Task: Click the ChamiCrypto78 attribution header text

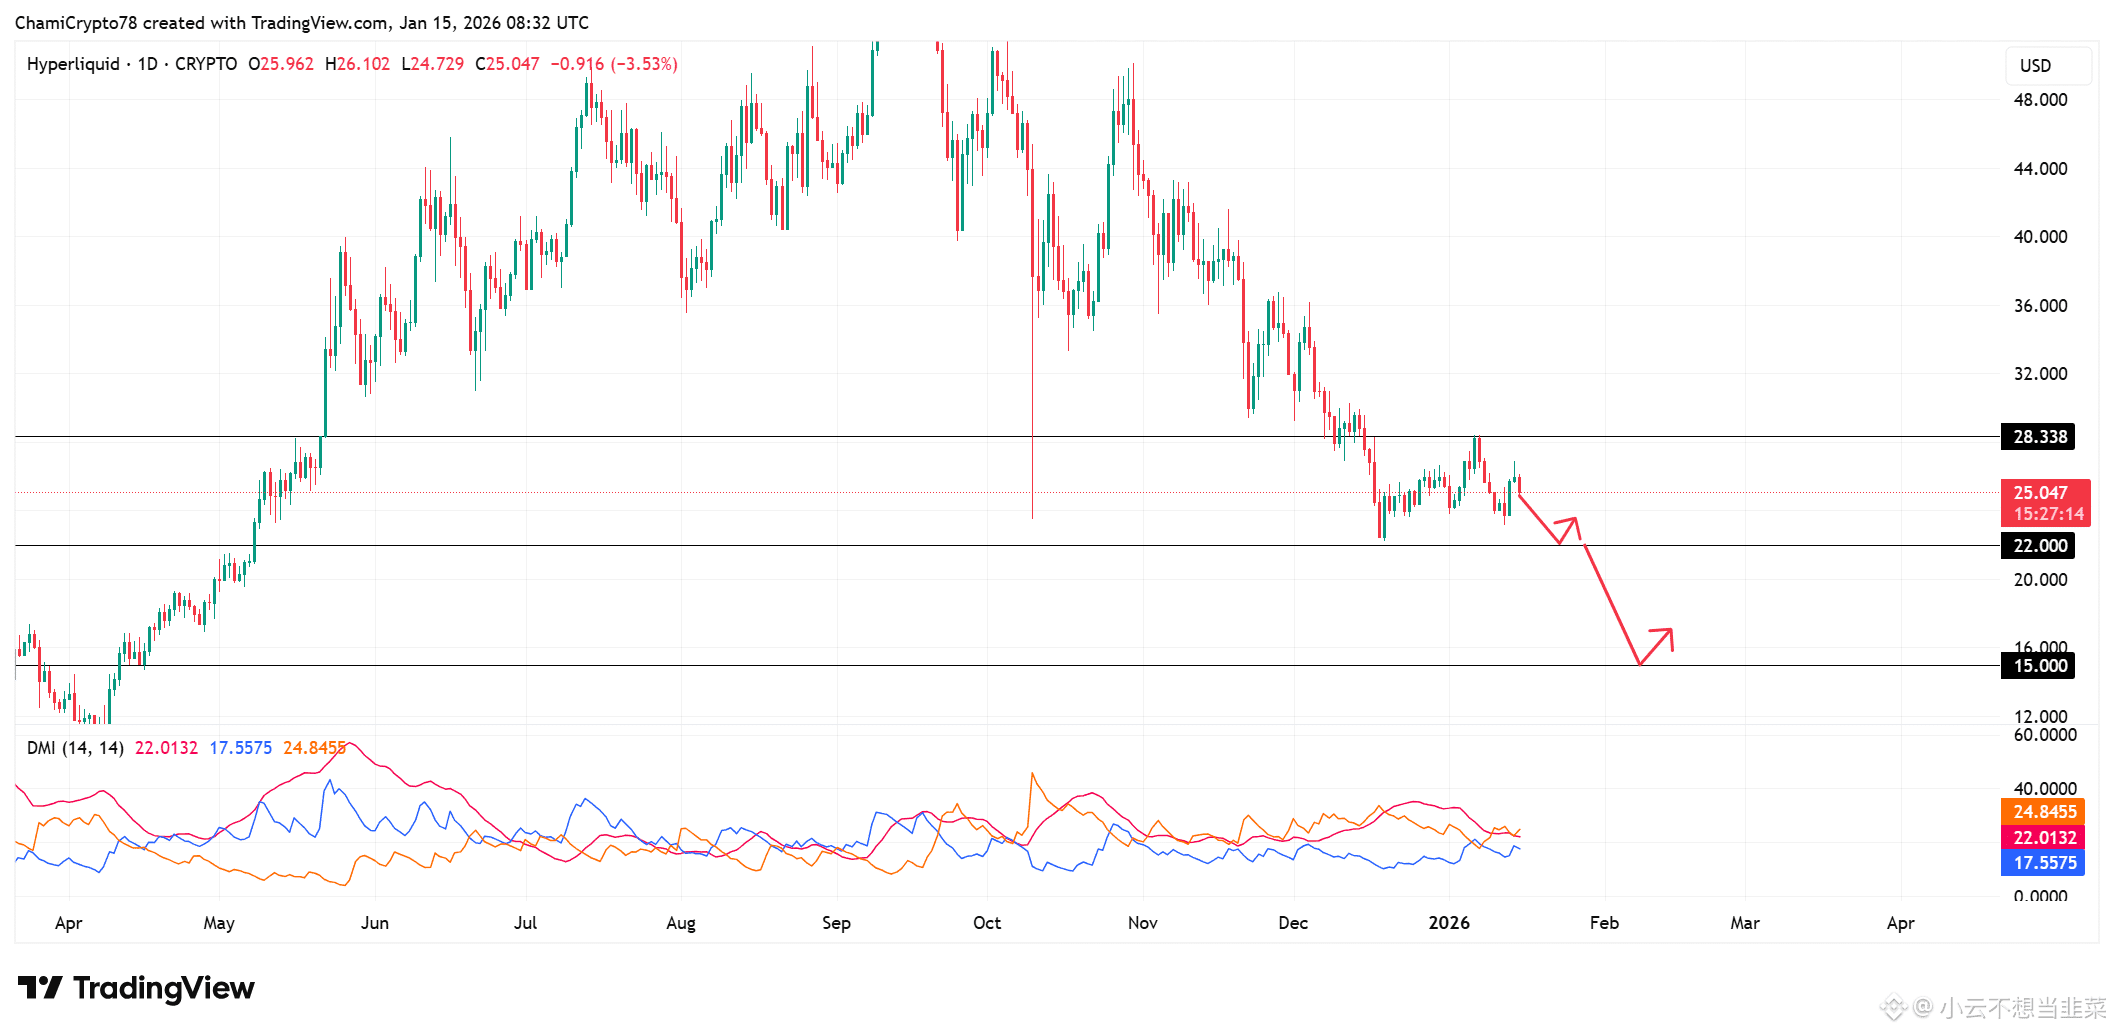Action: [301, 23]
